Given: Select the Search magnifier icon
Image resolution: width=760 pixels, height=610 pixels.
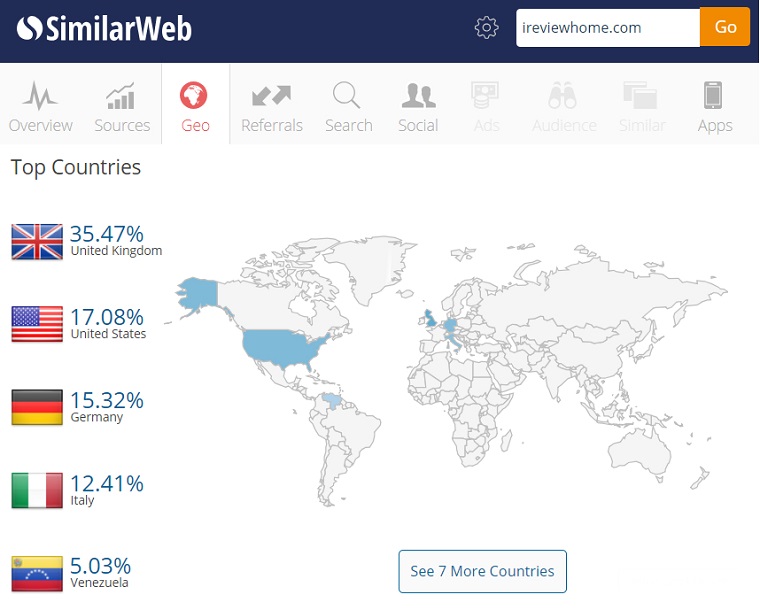Looking at the screenshot, I should (x=347, y=97).
